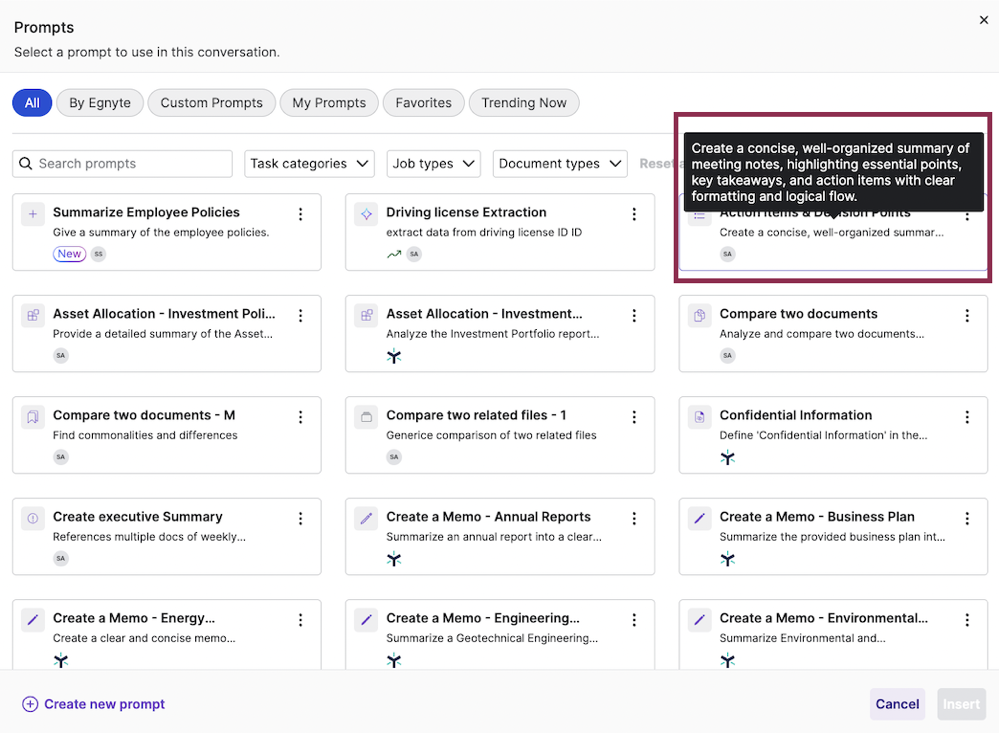This screenshot has height=733, width=999.
Task: Open the three-dot menu on Confidential Information
Action: tap(967, 417)
